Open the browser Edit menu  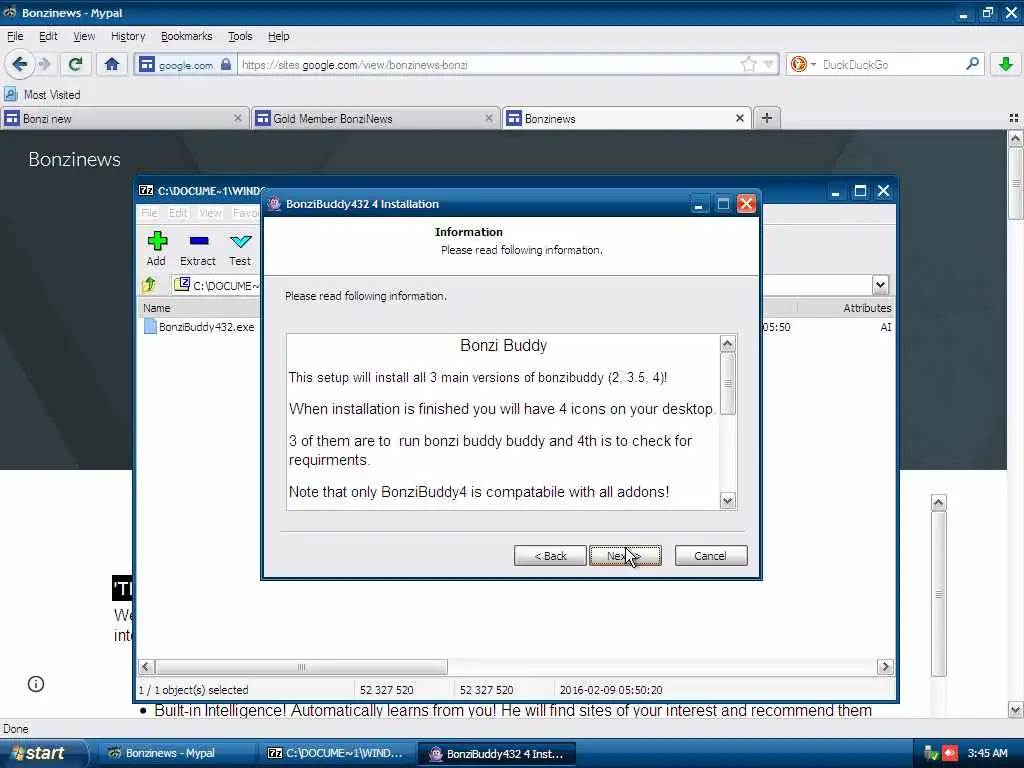click(x=48, y=37)
